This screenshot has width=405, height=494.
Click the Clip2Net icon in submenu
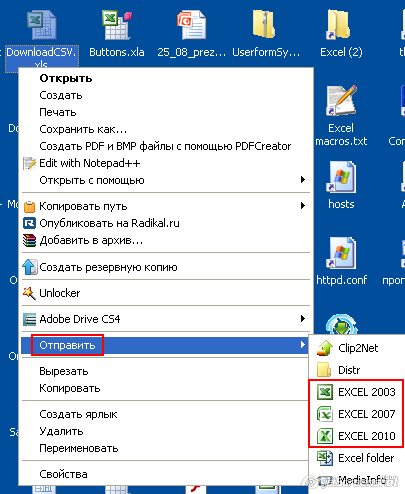[x=325, y=348]
